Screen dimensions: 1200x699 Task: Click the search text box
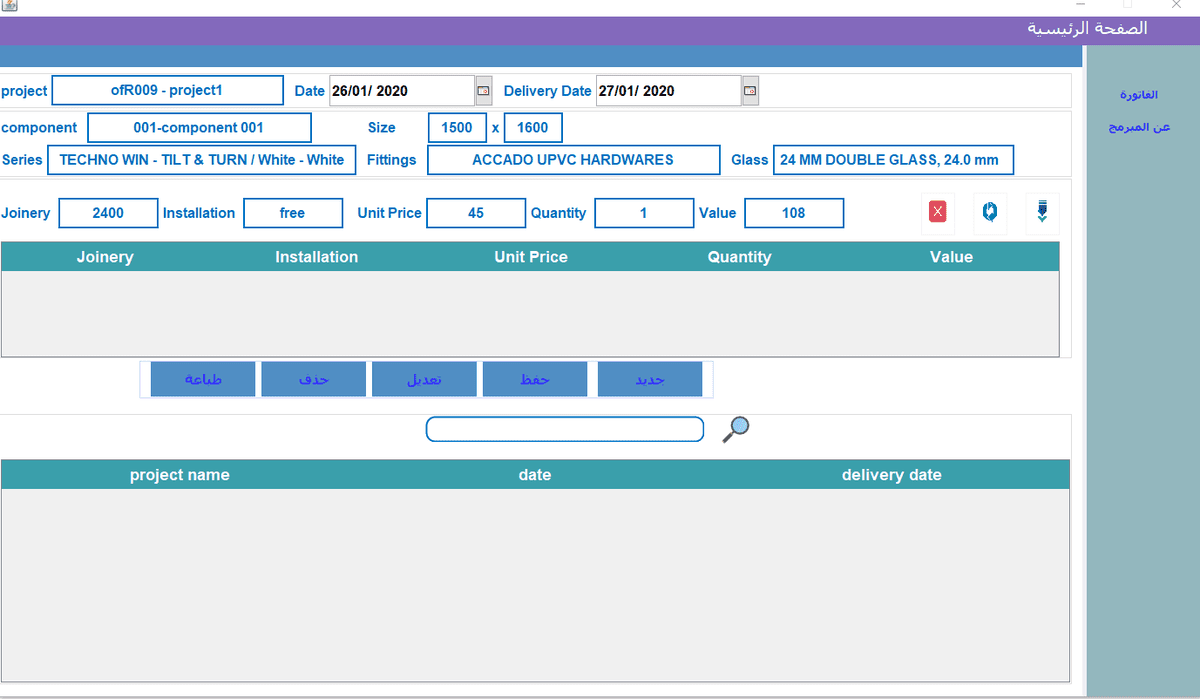[x=565, y=429]
